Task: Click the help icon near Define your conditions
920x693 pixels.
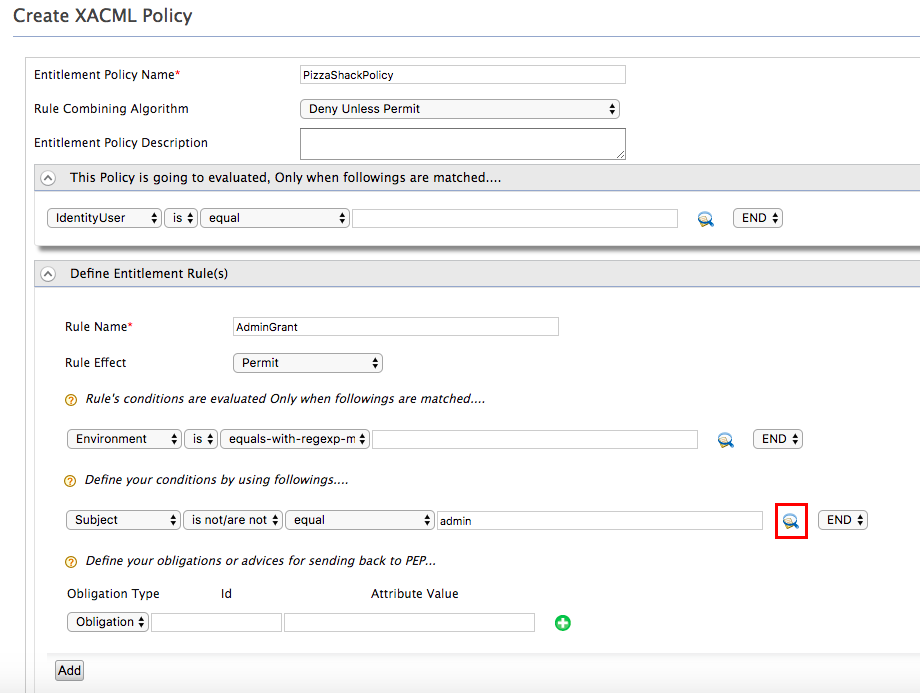Action: click(x=70, y=480)
